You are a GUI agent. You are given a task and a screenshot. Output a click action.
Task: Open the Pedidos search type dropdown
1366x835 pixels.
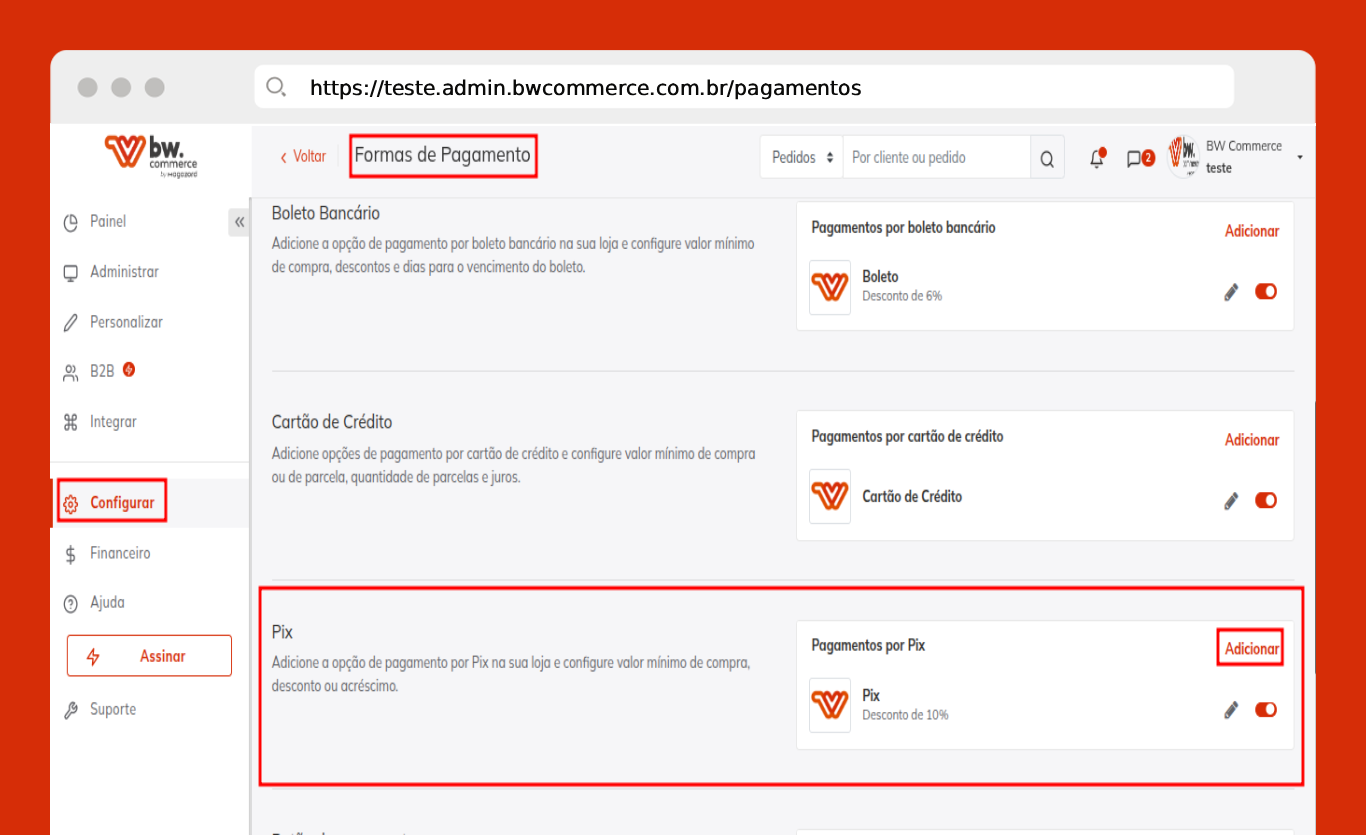(802, 158)
